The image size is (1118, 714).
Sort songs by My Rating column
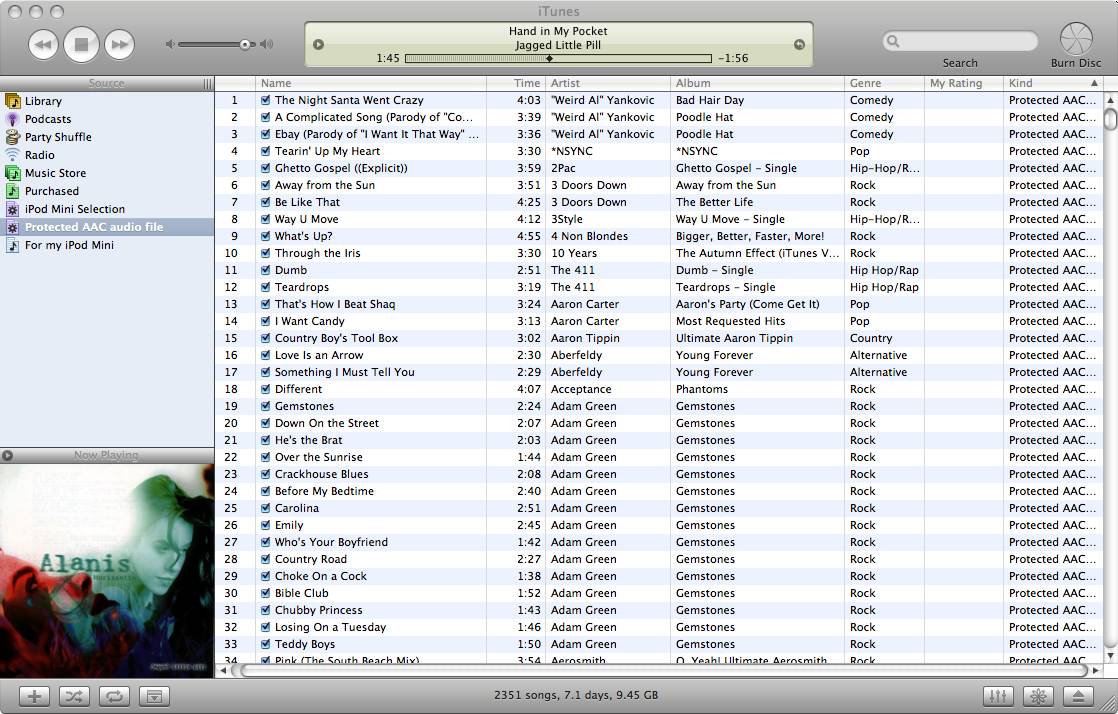[x=964, y=83]
